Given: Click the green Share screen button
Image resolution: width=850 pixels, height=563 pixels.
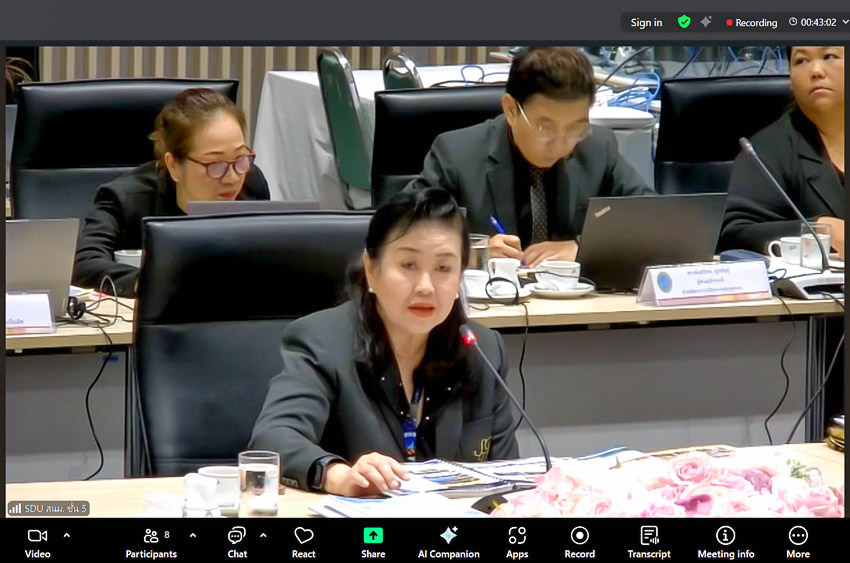Looking at the screenshot, I should [373, 541].
